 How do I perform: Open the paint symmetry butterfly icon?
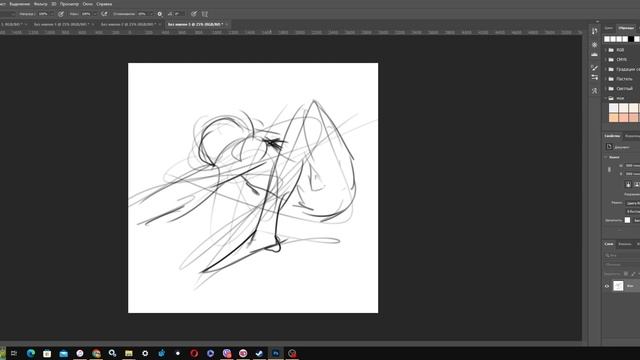(x=205, y=14)
